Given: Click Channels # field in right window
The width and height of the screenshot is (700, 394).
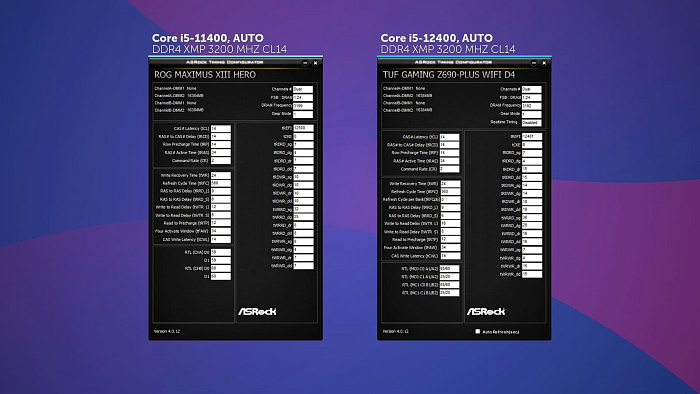Looking at the screenshot, I should [x=532, y=89].
